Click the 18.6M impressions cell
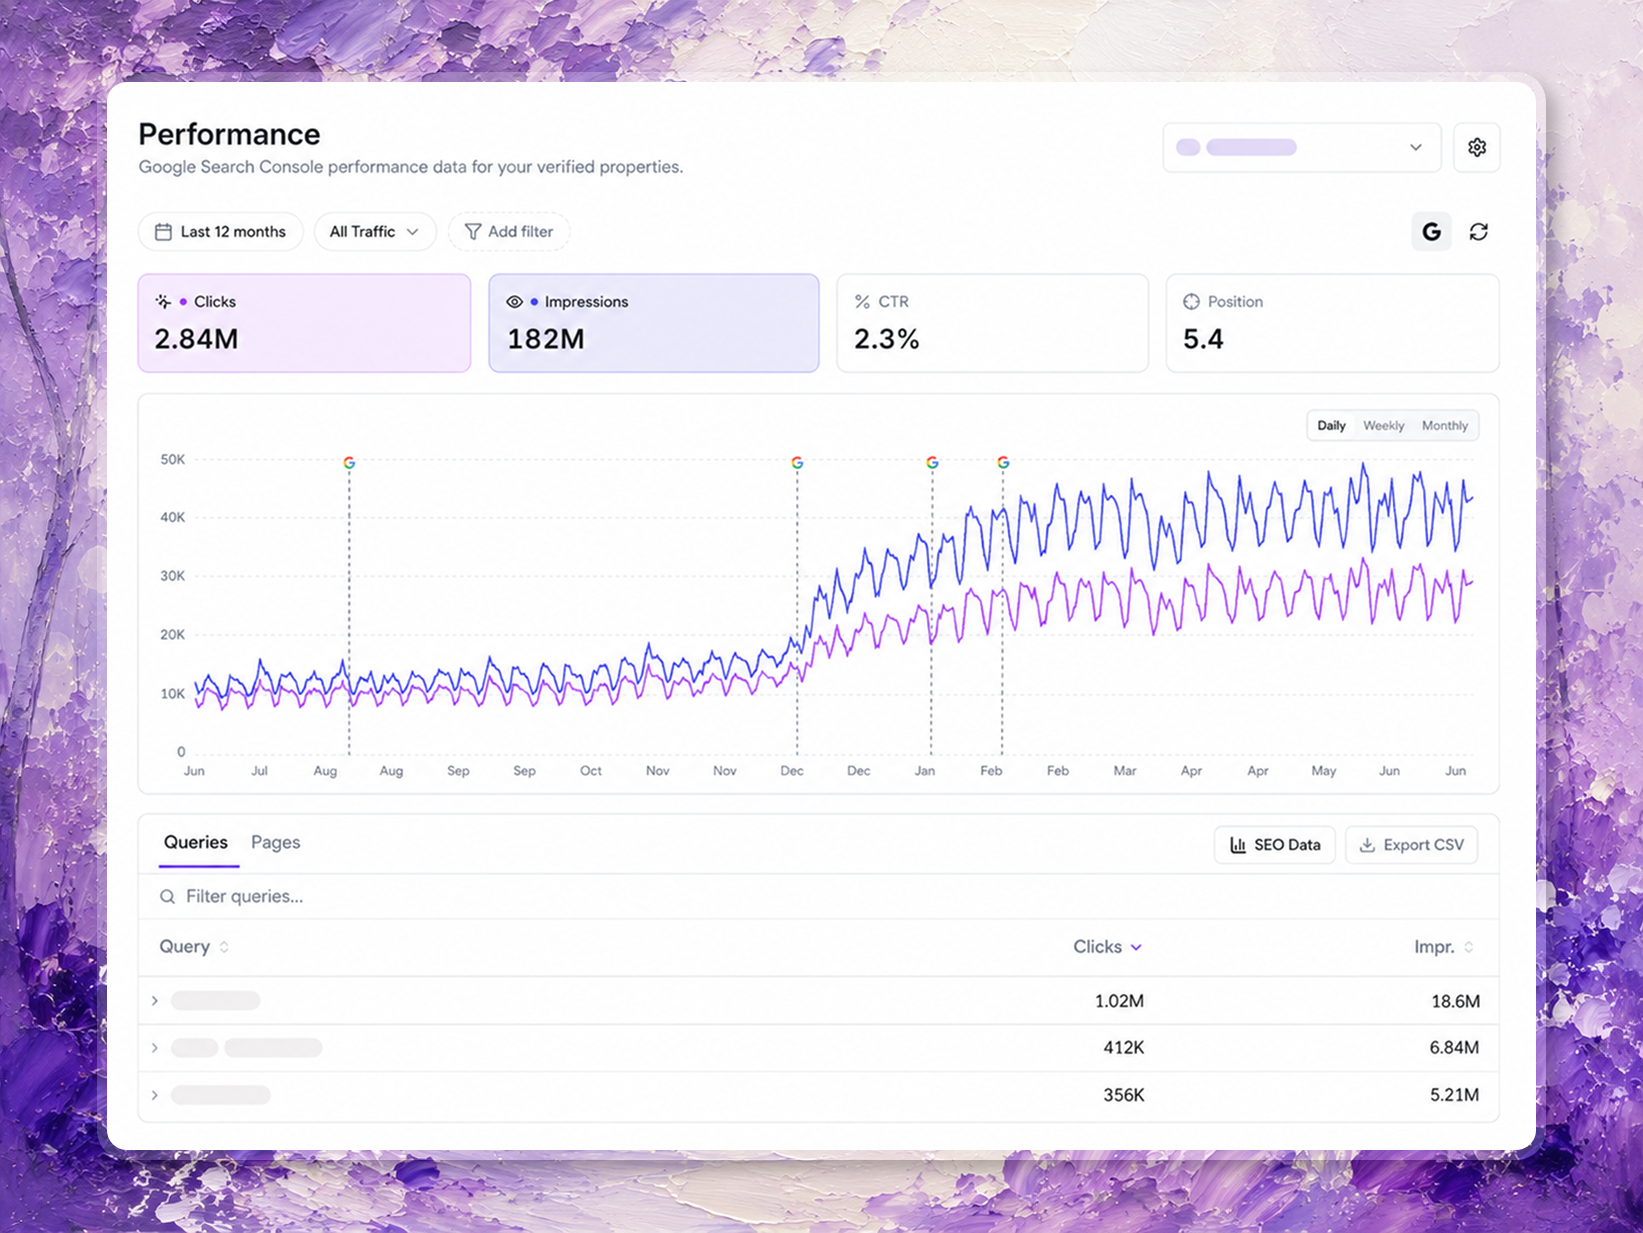This screenshot has height=1233, width=1643. [x=1455, y=1001]
